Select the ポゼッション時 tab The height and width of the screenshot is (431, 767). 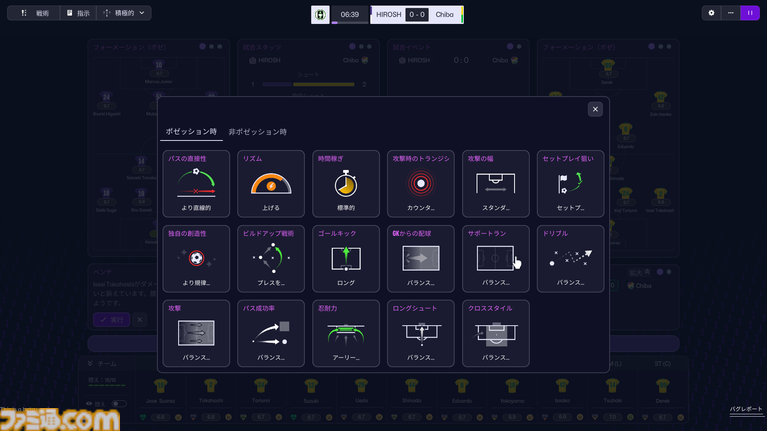190,132
